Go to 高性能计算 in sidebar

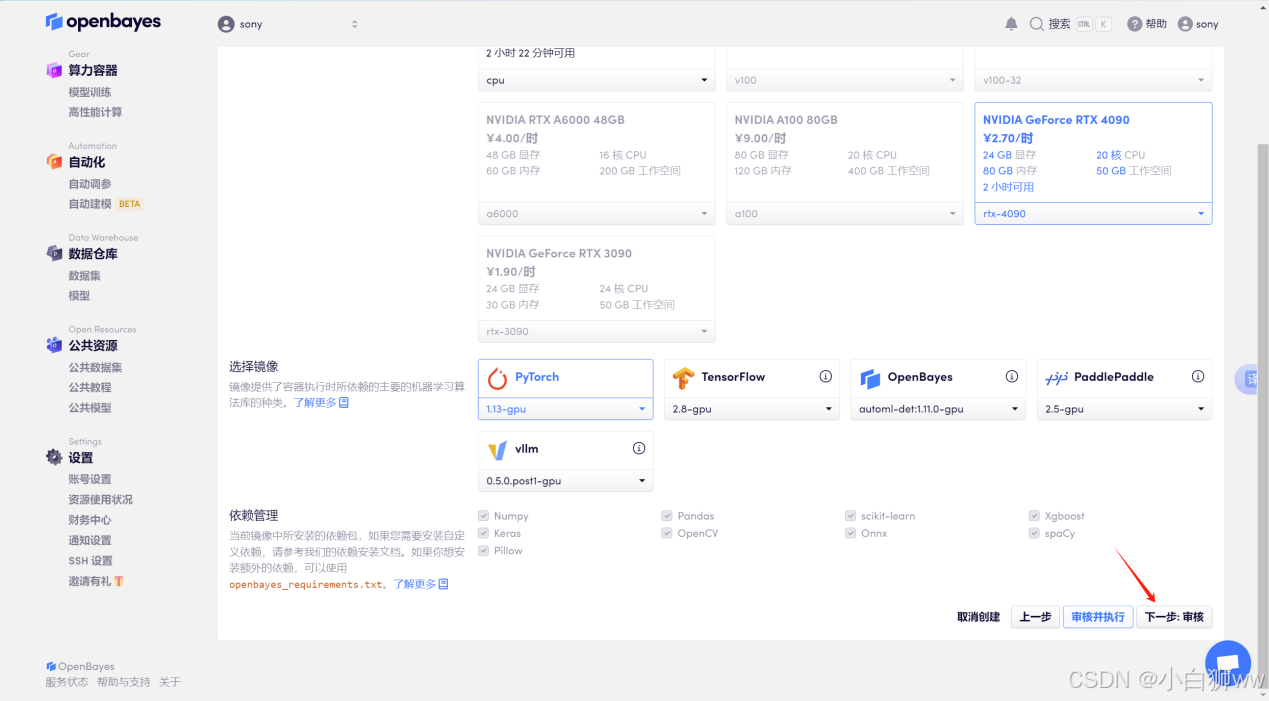click(x=95, y=112)
